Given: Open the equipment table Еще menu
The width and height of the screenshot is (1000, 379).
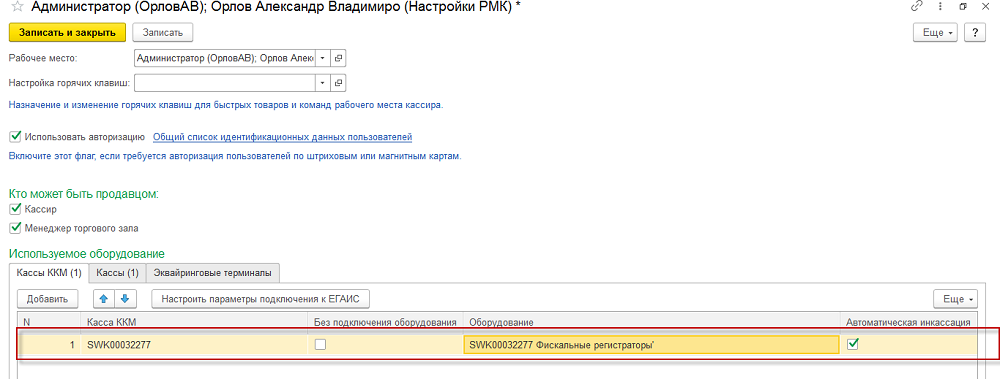Looking at the screenshot, I should 955,299.
